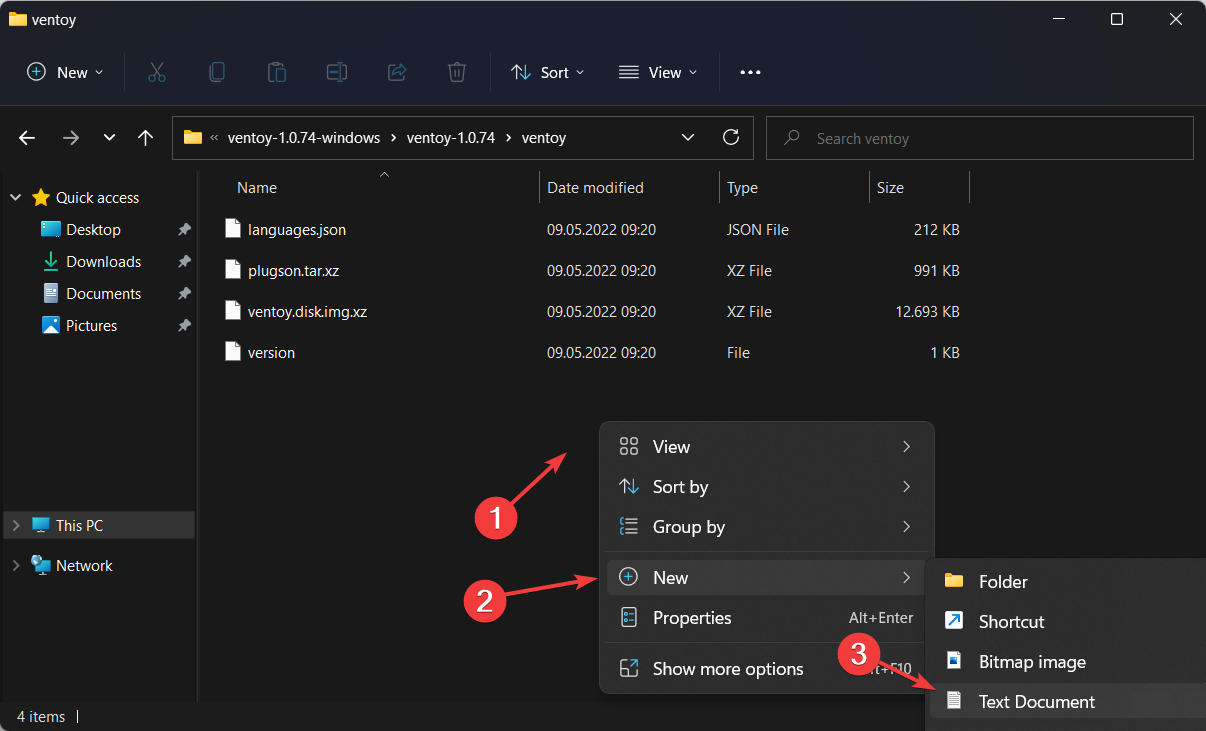Open the Sort dropdown on the toolbar
Screen dimensions: 1206x731
point(547,71)
